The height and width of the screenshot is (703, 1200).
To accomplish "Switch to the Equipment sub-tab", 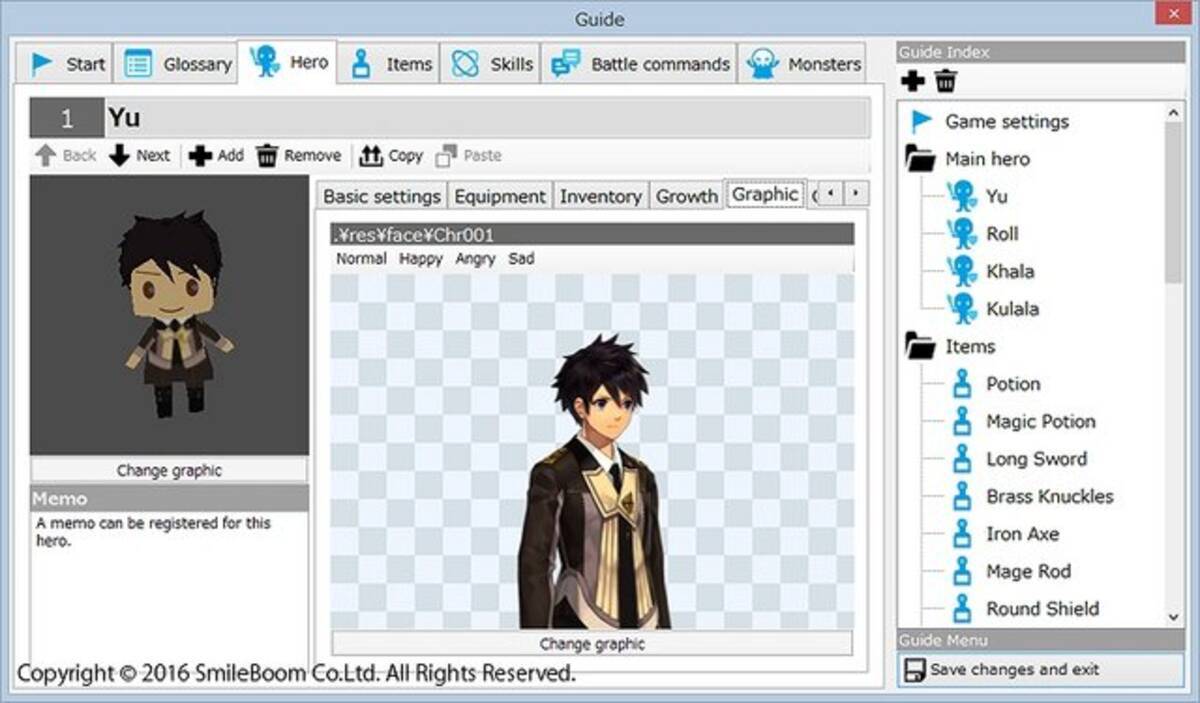I will tap(500, 196).
